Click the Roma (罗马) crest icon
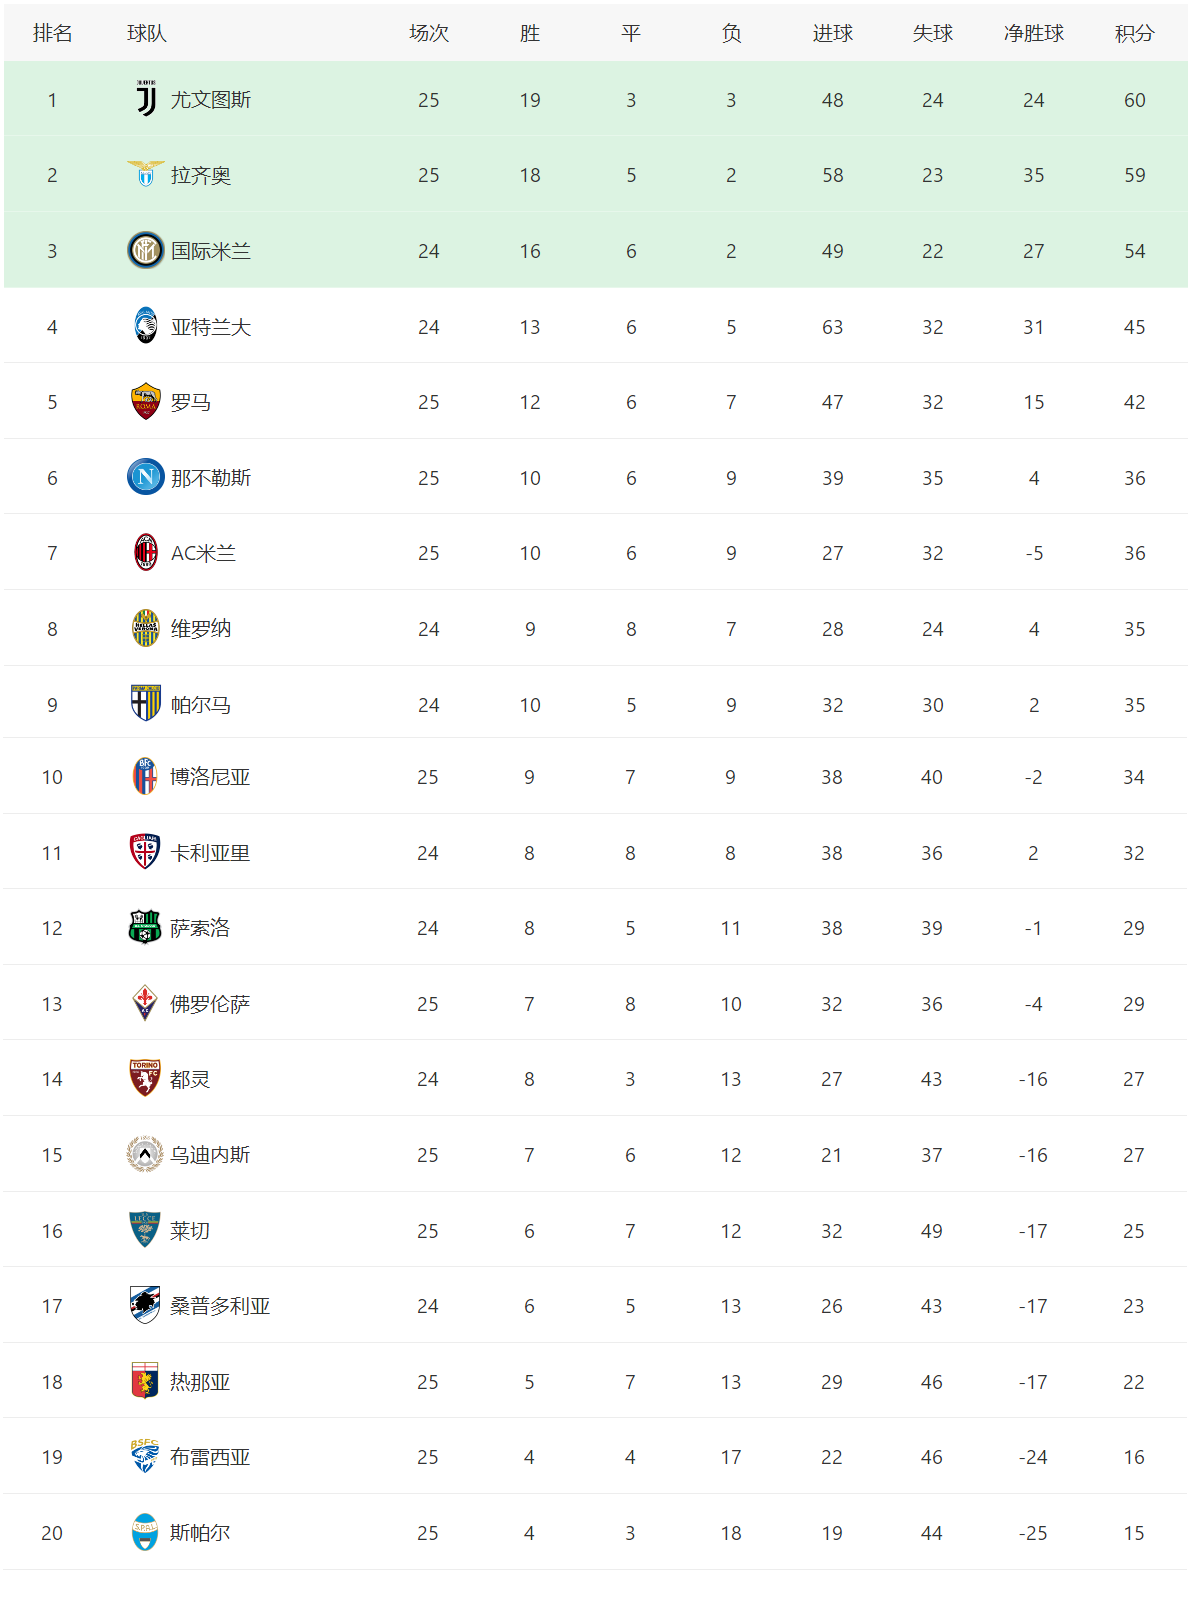1195x1624 pixels. [x=146, y=402]
